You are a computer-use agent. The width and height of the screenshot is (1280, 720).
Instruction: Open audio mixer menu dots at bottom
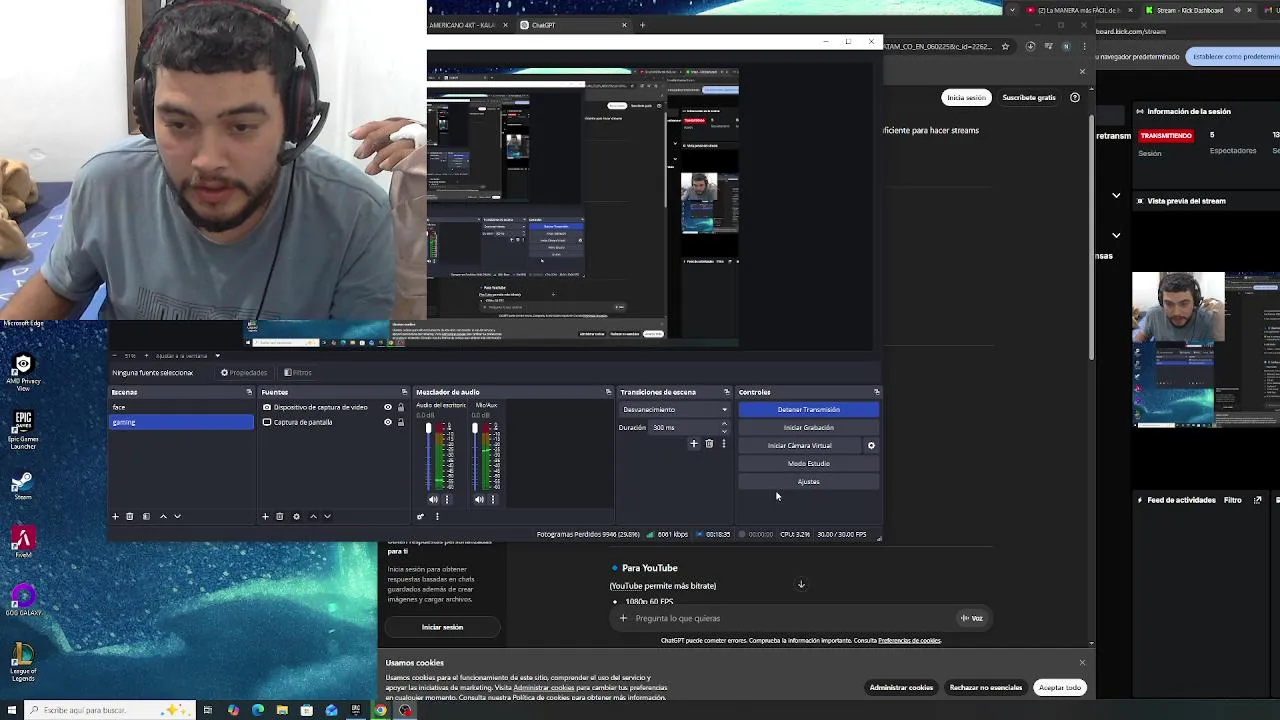pos(437,517)
